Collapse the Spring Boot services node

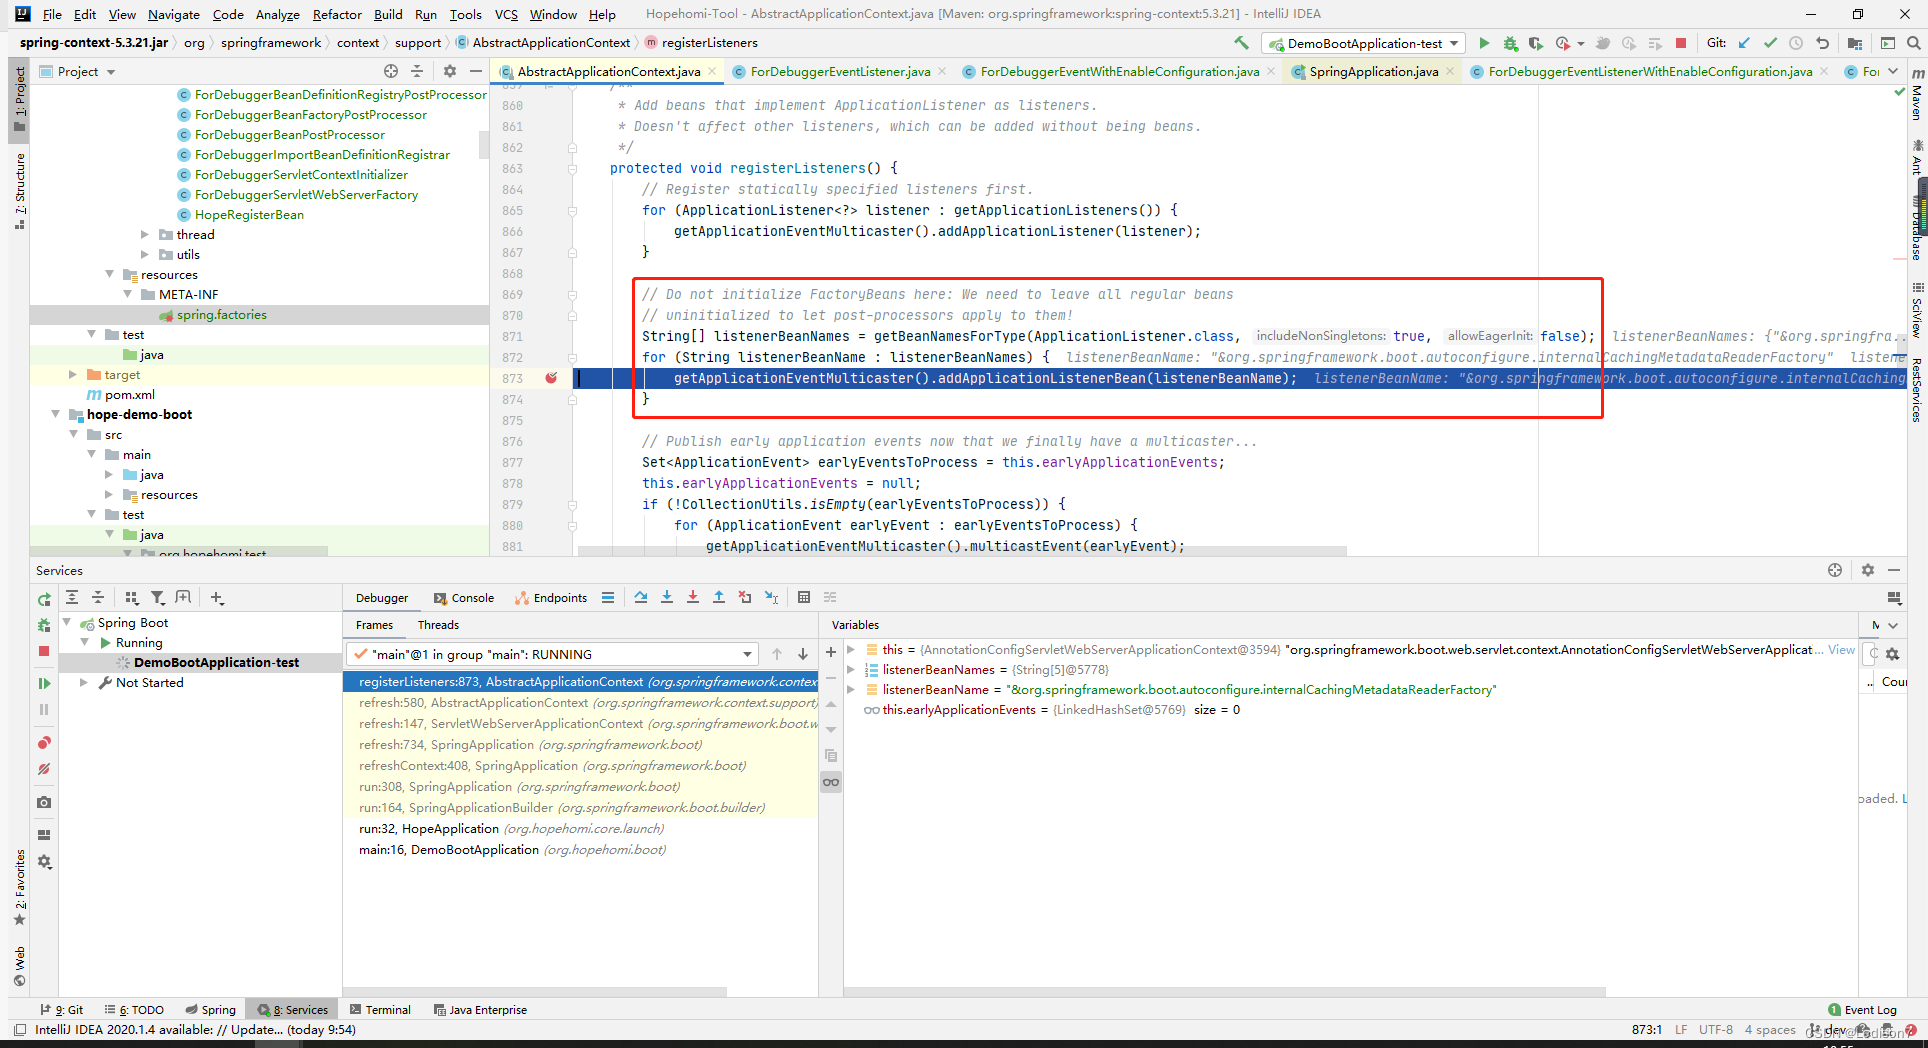point(68,622)
